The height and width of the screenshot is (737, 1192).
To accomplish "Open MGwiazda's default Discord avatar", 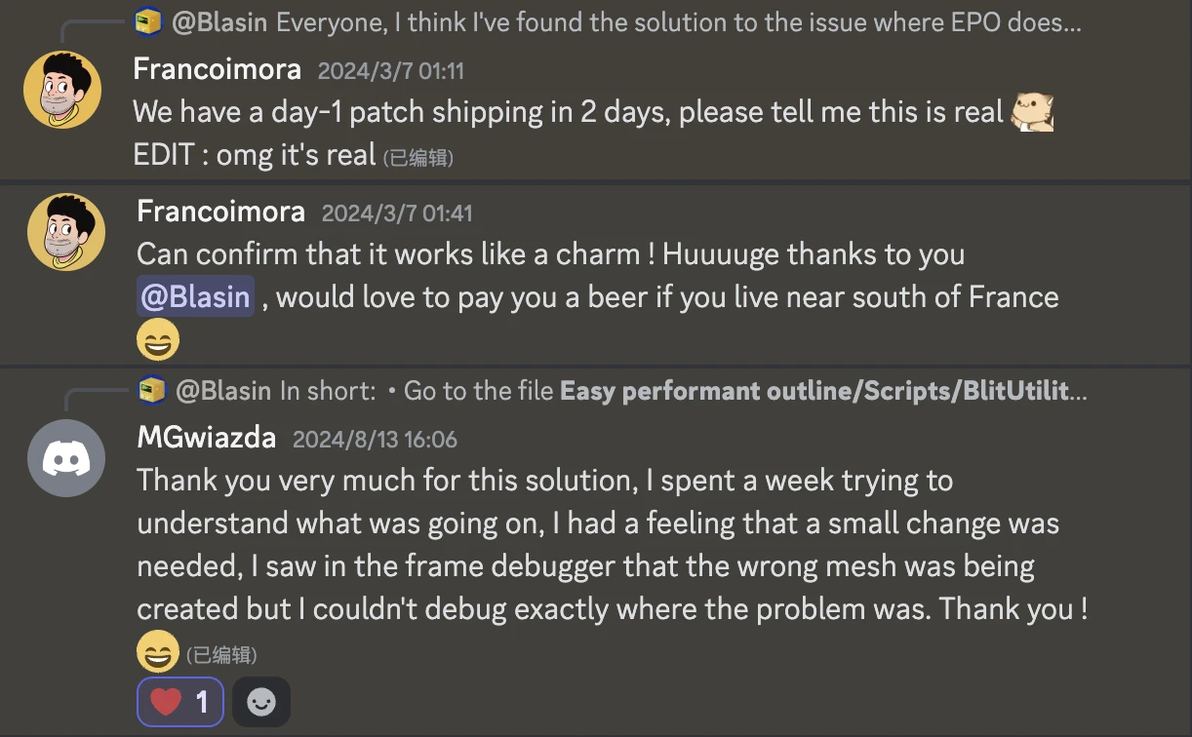I will click(x=66, y=459).
